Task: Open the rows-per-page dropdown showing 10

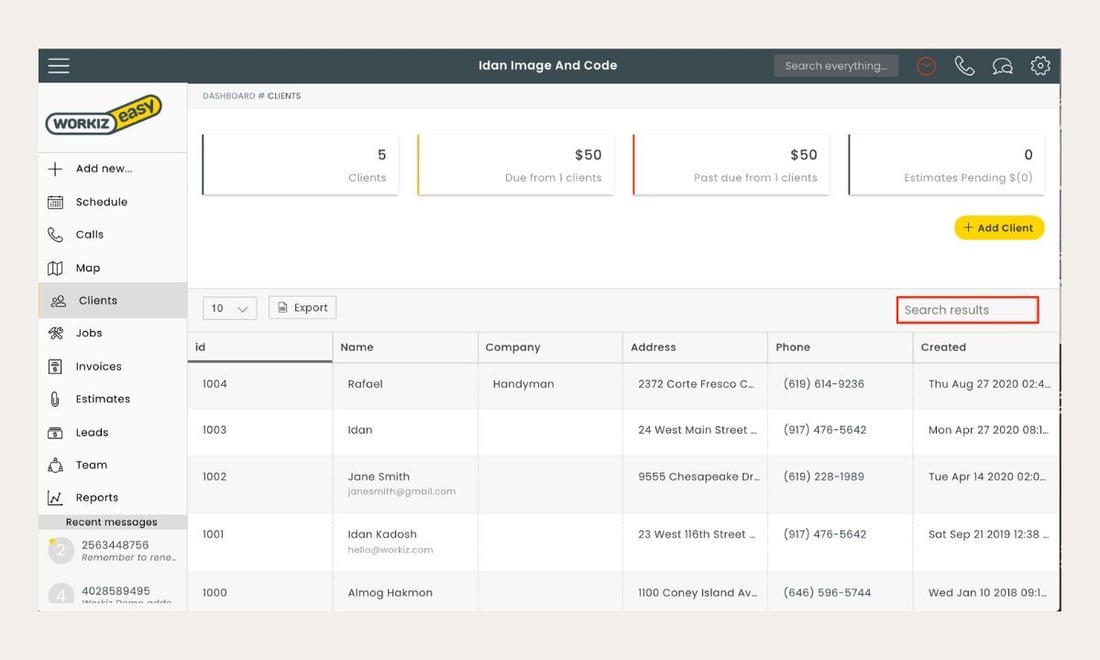Action: coord(229,309)
